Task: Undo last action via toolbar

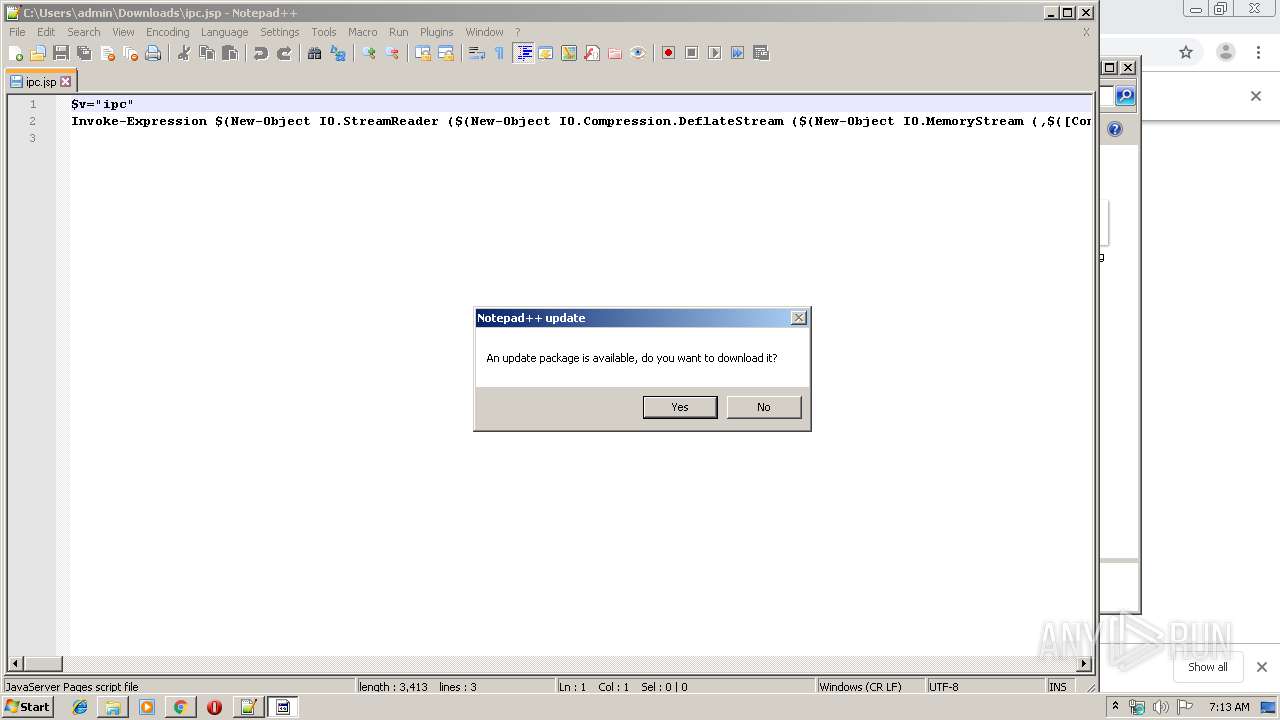Action: [x=261, y=53]
